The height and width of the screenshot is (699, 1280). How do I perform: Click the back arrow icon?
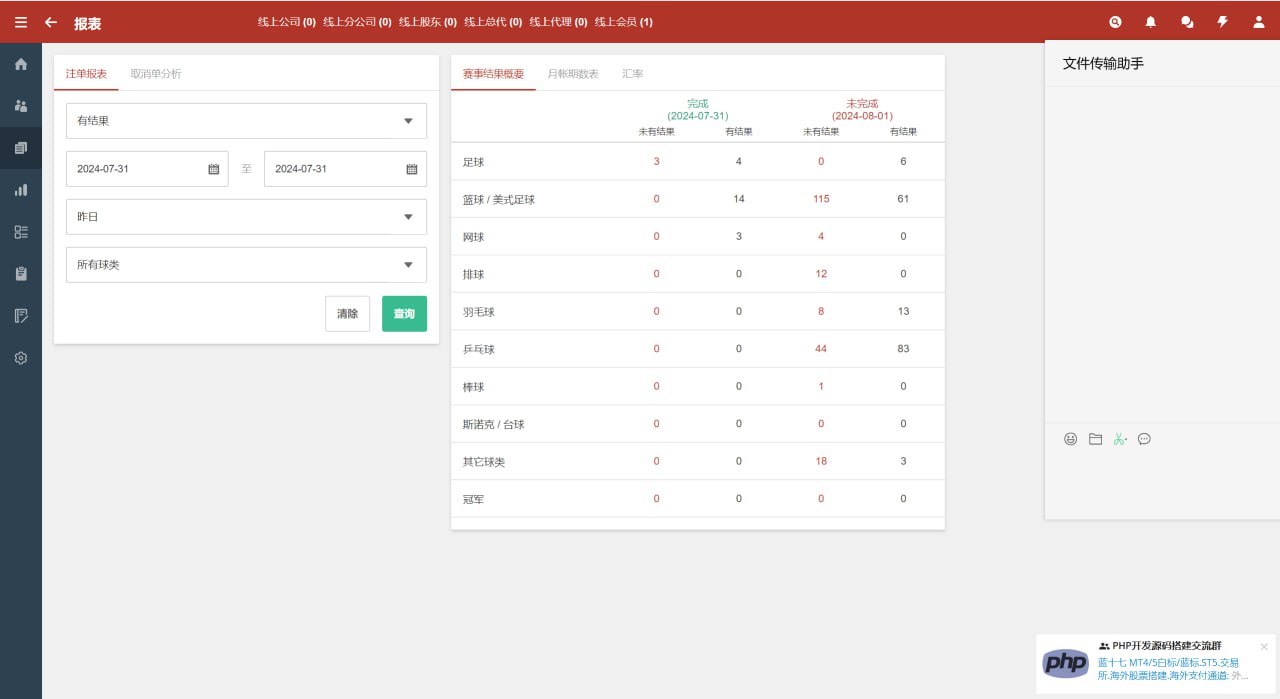tap(51, 22)
